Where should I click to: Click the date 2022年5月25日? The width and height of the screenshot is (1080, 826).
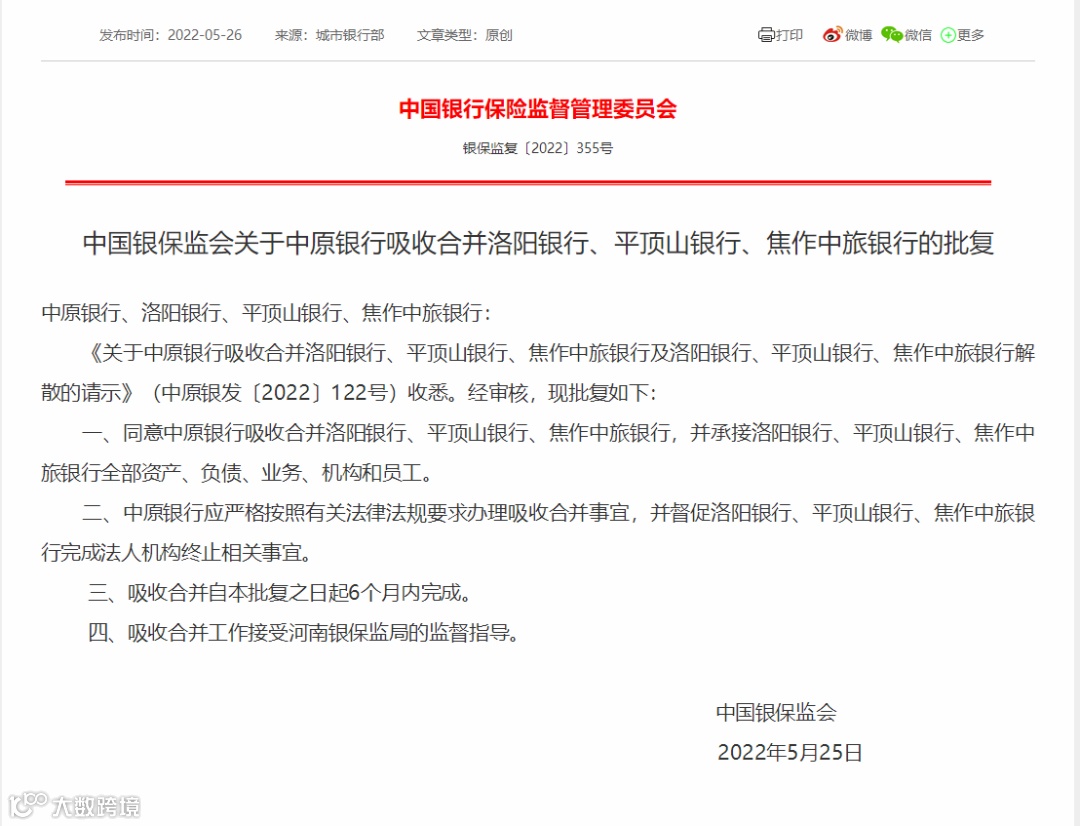pos(790,752)
